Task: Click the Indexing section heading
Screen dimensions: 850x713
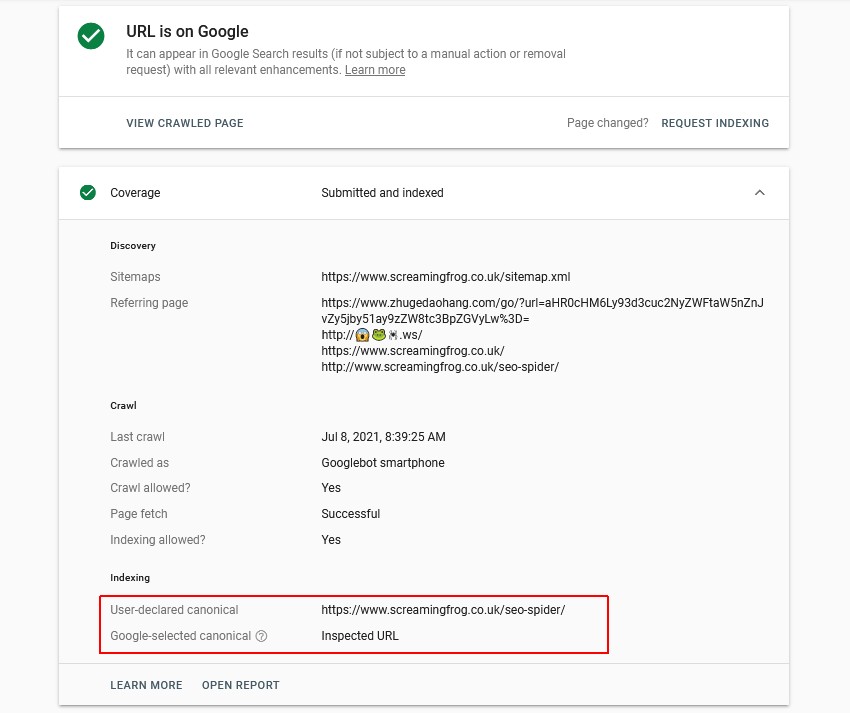Action: pyautogui.click(x=130, y=577)
